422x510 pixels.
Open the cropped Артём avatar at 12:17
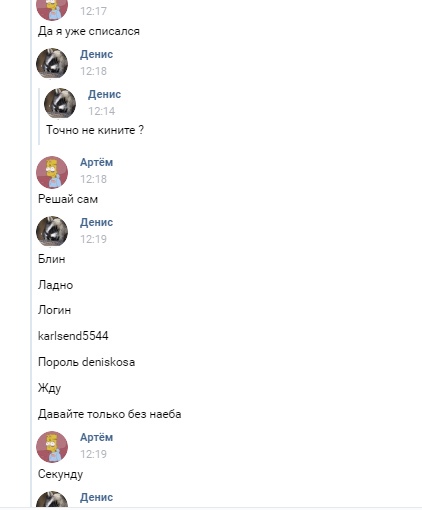point(52,10)
